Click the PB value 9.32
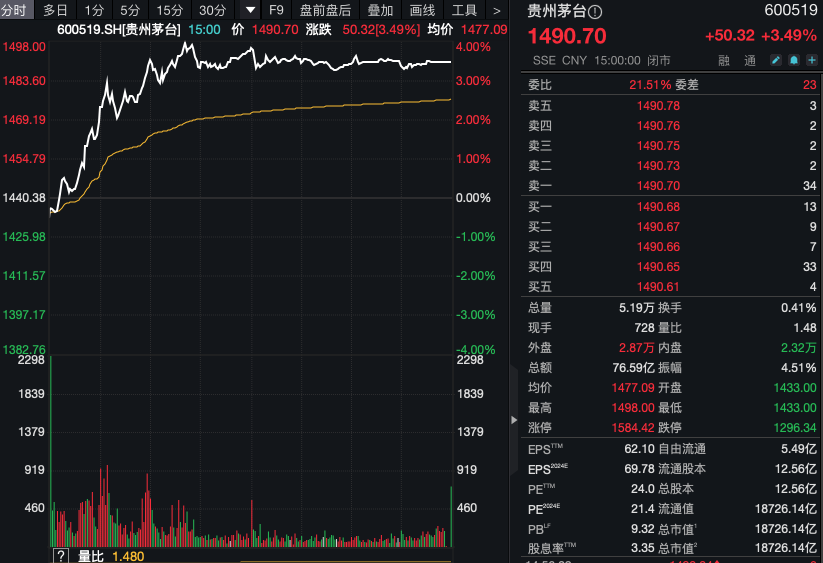 pos(642,528)
